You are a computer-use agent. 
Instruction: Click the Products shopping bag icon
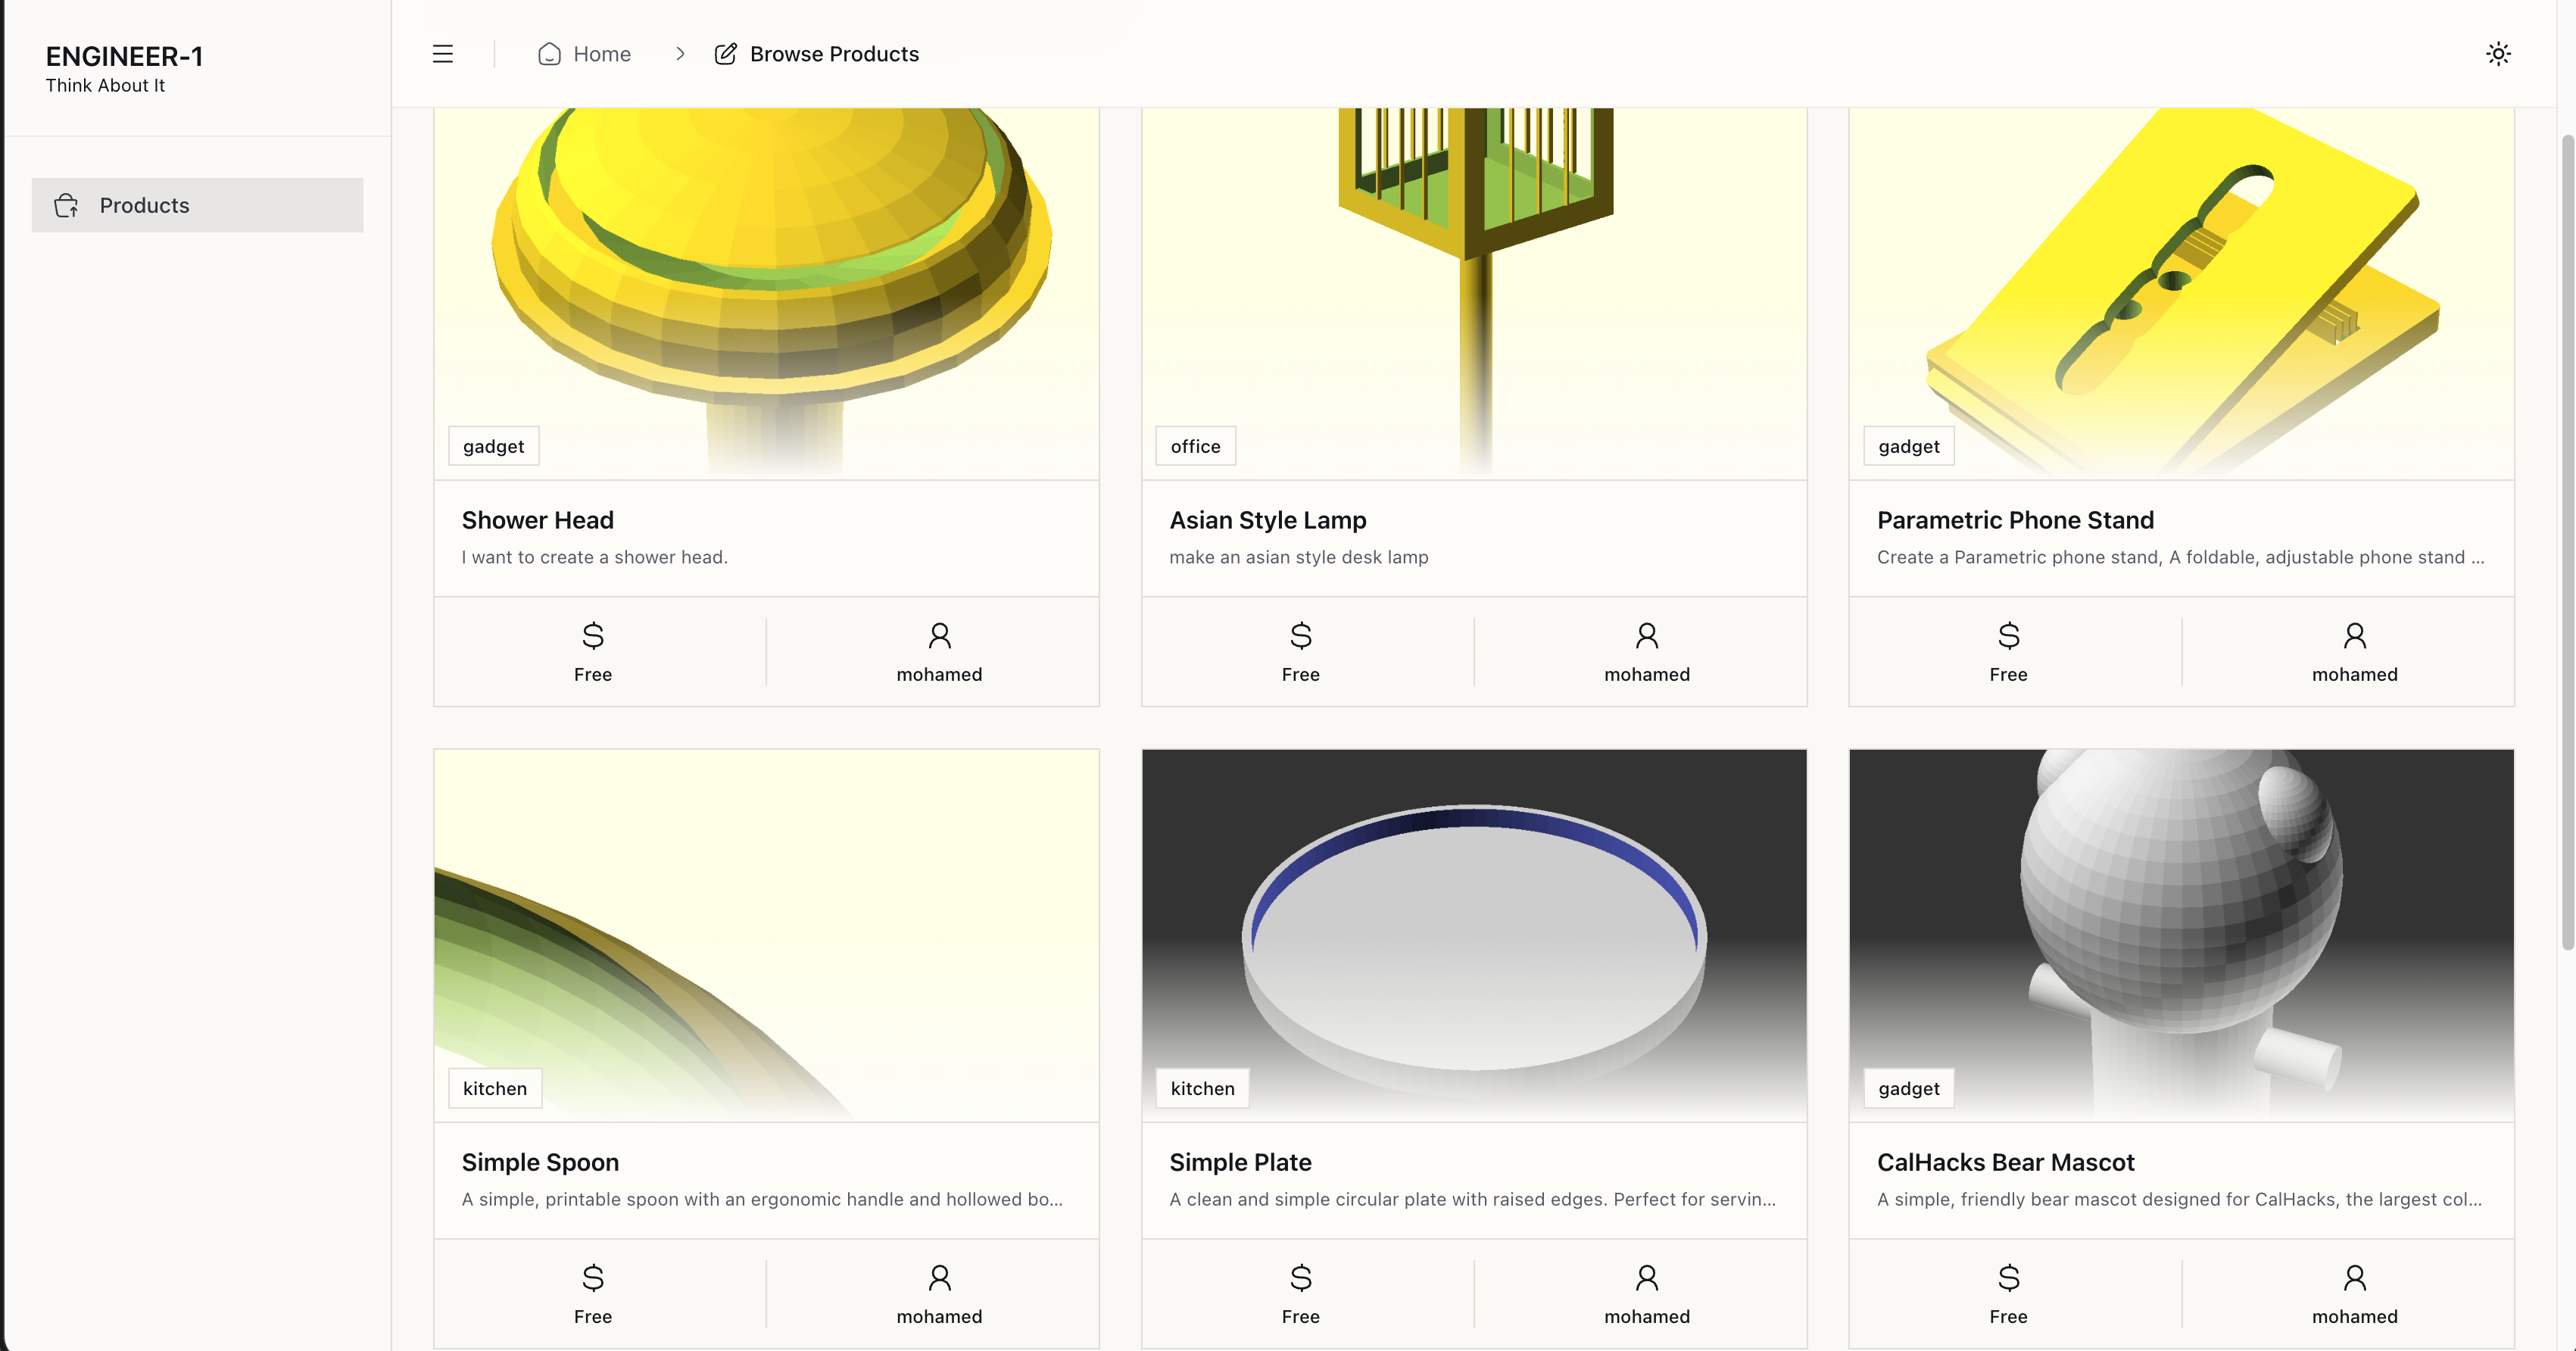[x=67, y=205]
